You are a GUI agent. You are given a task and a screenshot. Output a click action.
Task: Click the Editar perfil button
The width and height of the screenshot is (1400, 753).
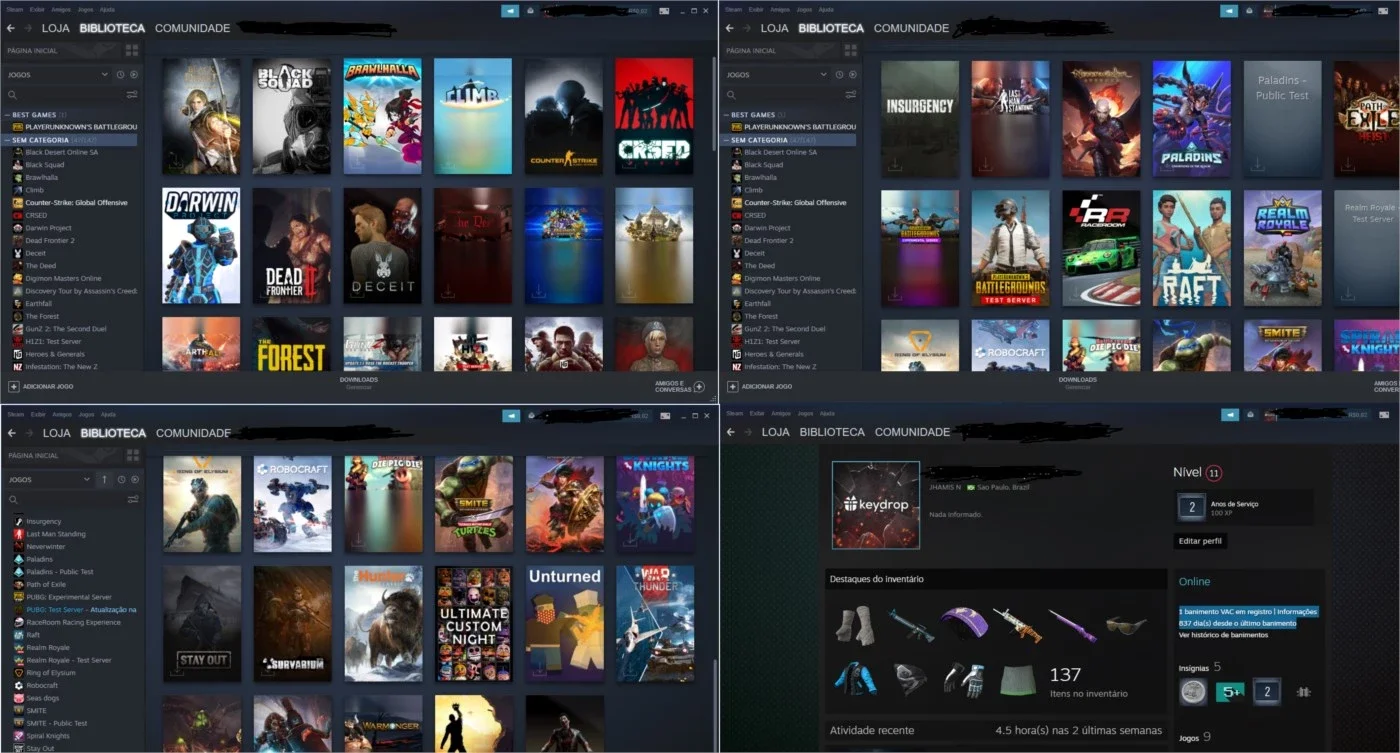coord(1200,541)
